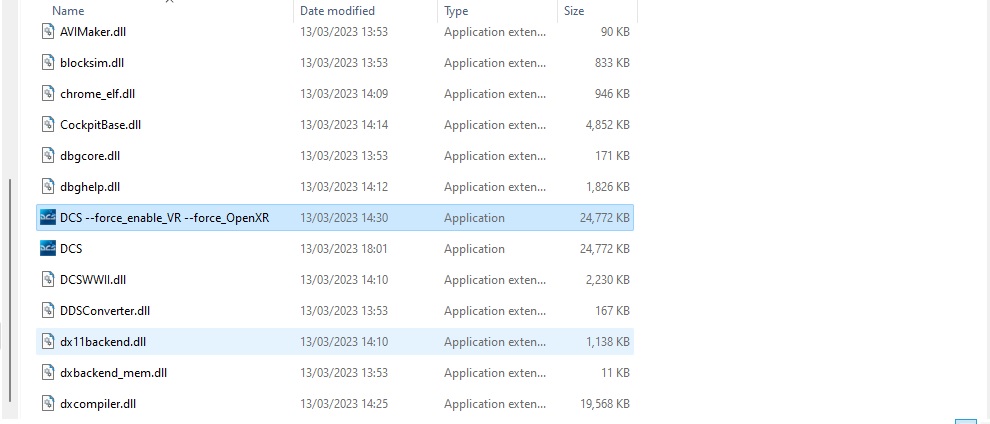Click the 90 KB size of AVIMaker.dll

[615, 32]
